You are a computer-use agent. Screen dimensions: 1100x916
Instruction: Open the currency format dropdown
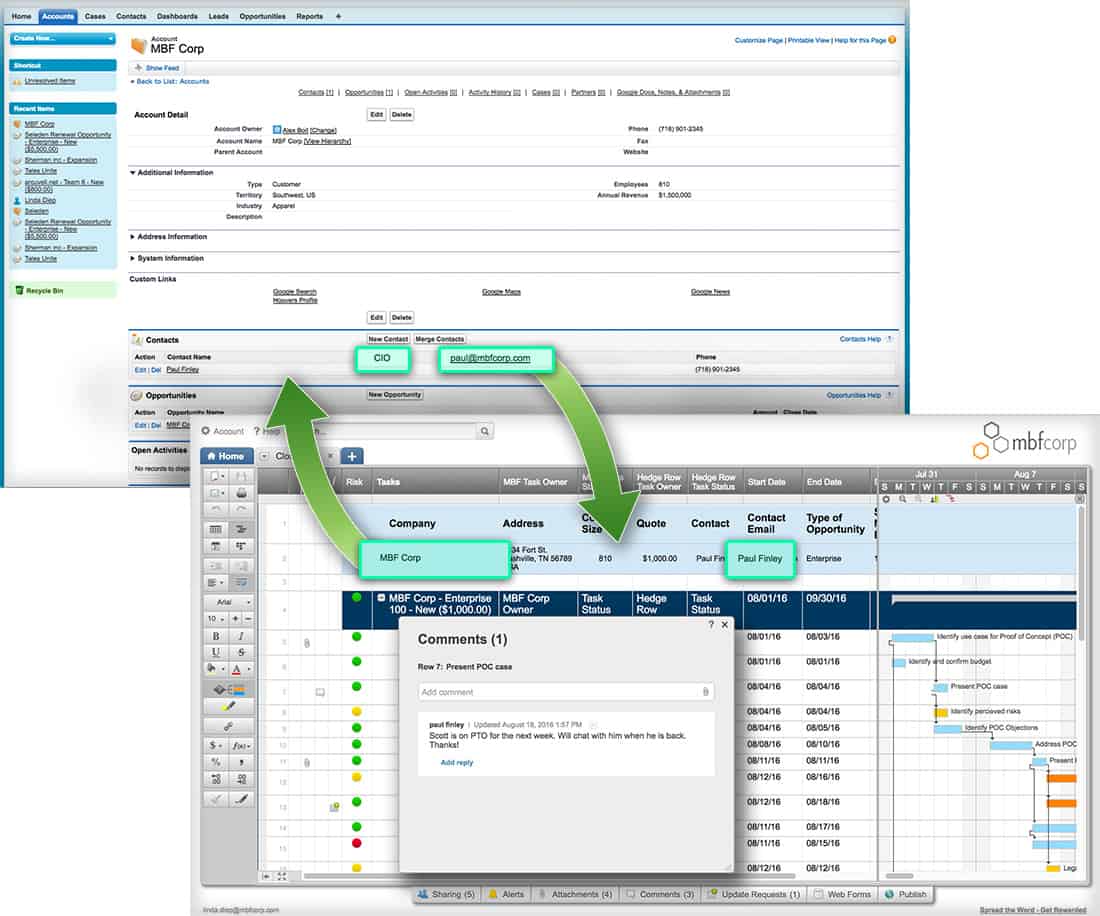click(x=215, y=745)
